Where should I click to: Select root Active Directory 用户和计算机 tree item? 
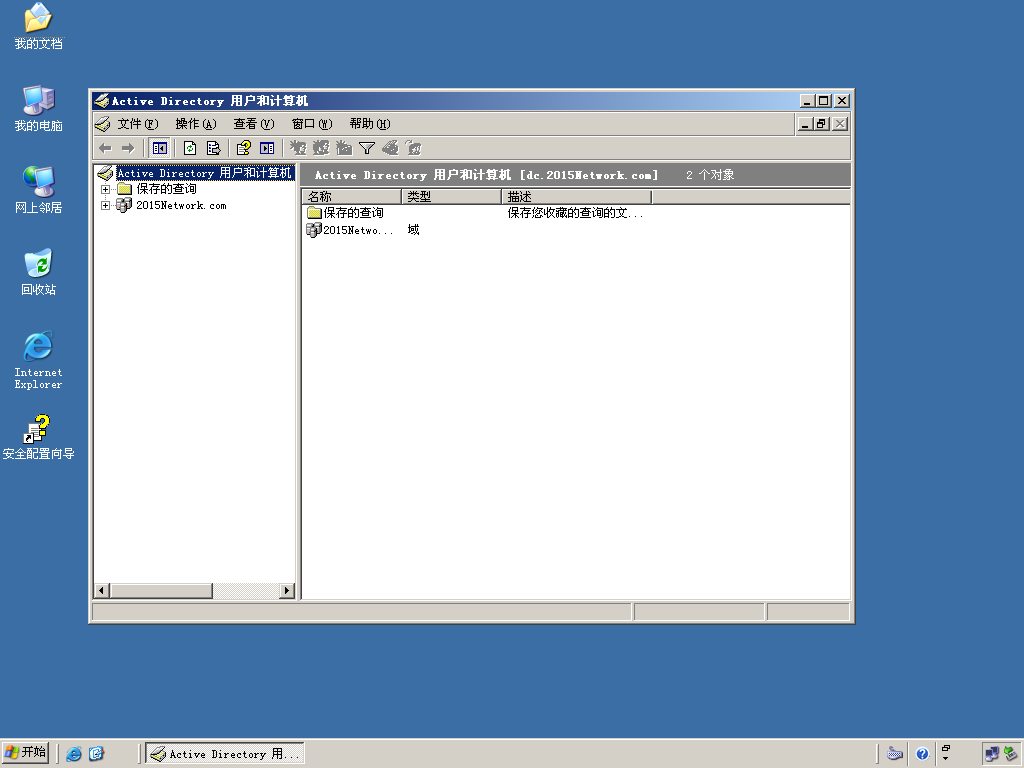pos(204,173)
